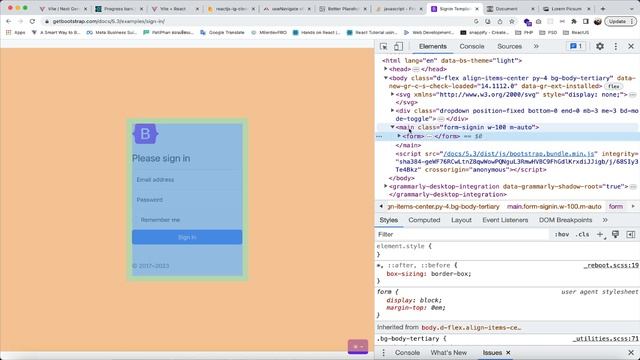Select the form breadcrumb item
Screen dimensions: 640x360
[616, 207]
